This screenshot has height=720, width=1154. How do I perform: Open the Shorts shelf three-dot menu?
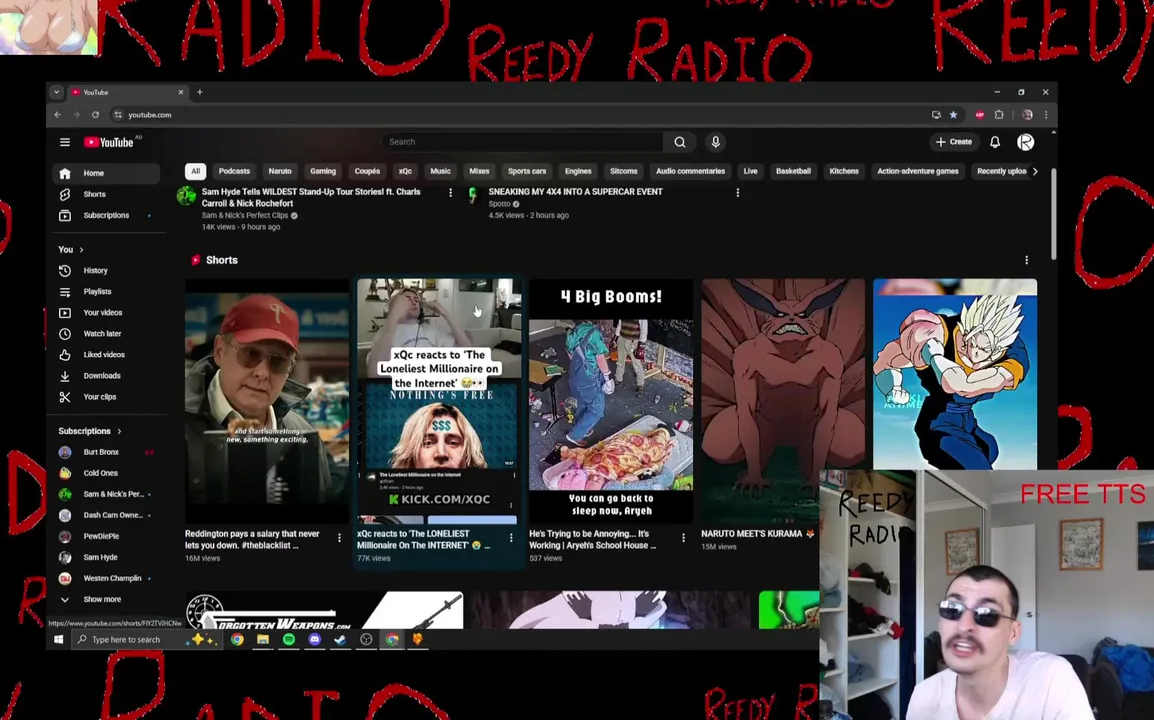tap(1027, 260)
